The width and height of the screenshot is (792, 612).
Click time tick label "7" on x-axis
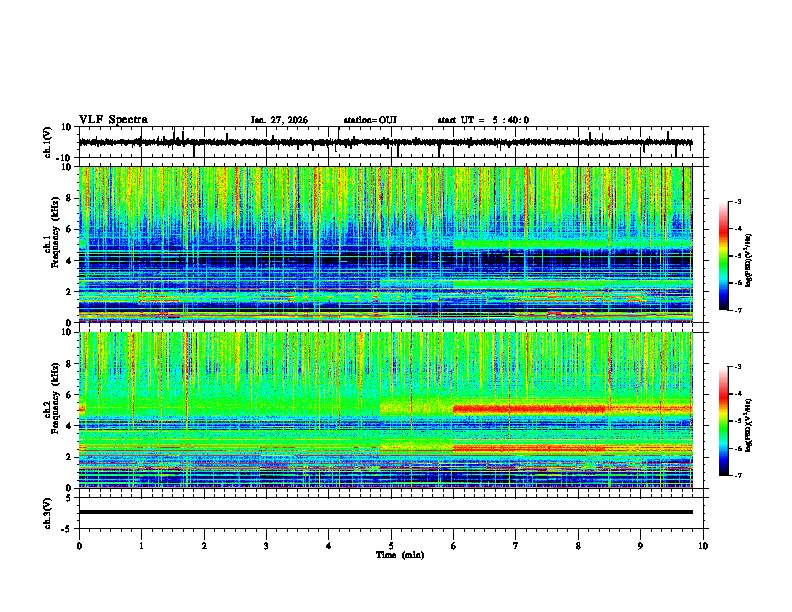516,546
